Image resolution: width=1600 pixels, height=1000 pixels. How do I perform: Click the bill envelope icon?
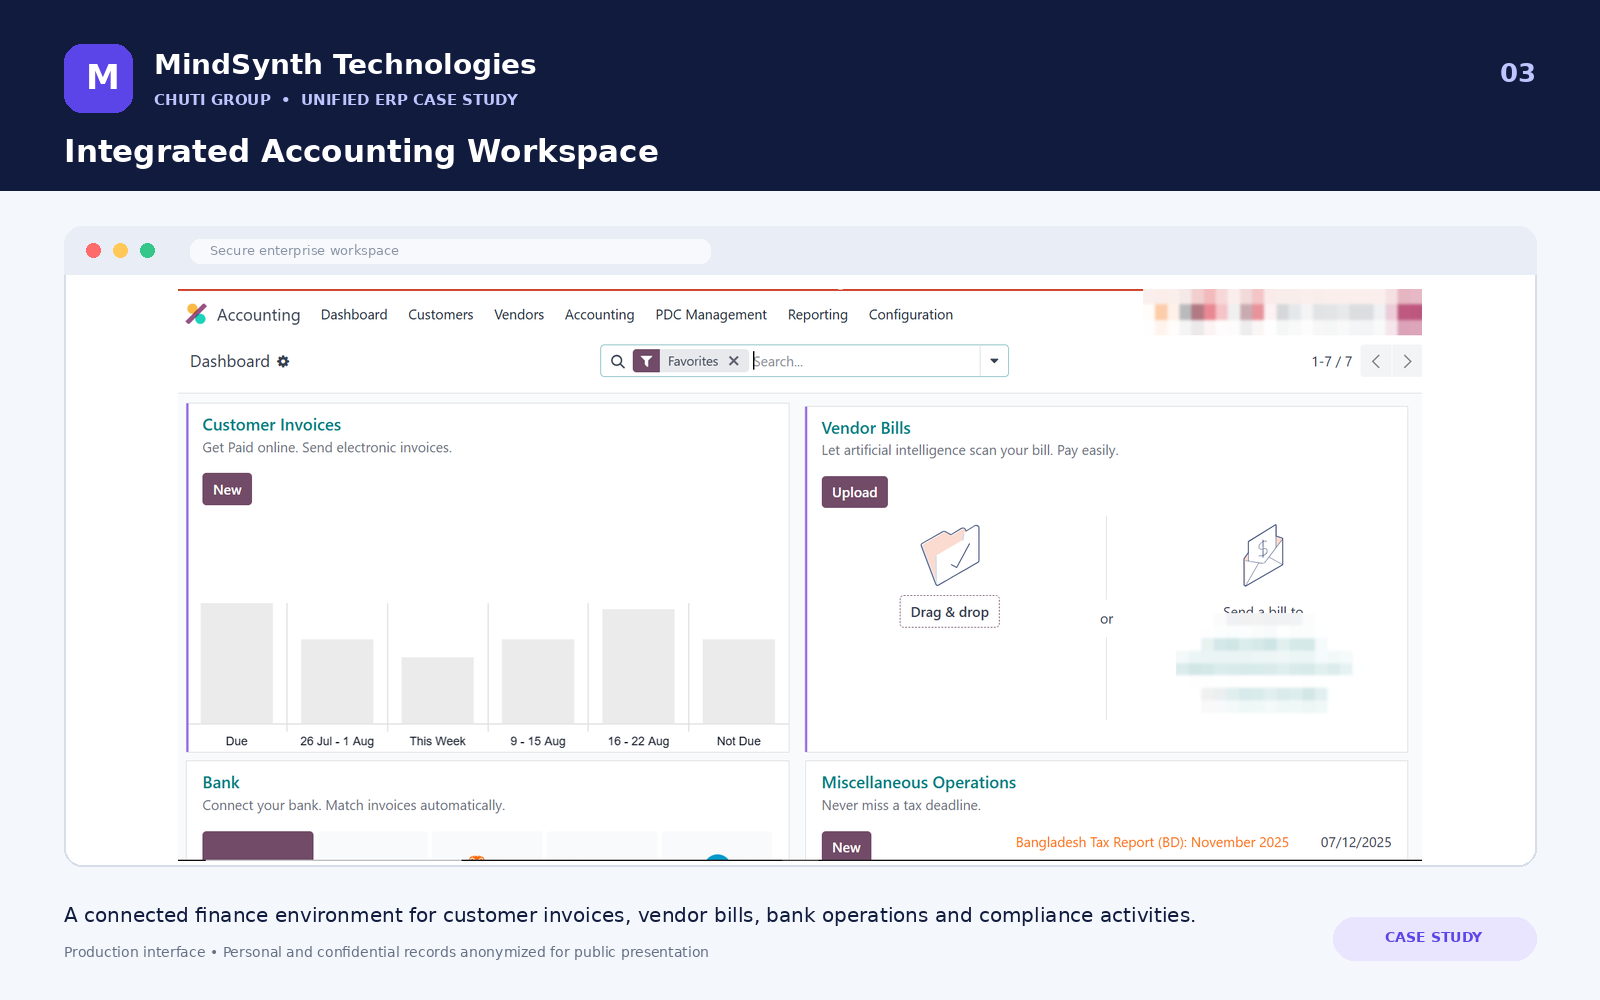[1263, 555]
